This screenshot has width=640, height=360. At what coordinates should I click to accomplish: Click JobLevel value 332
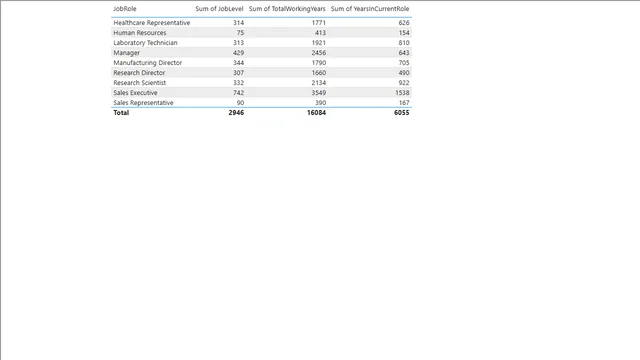[x=238, y=83]
